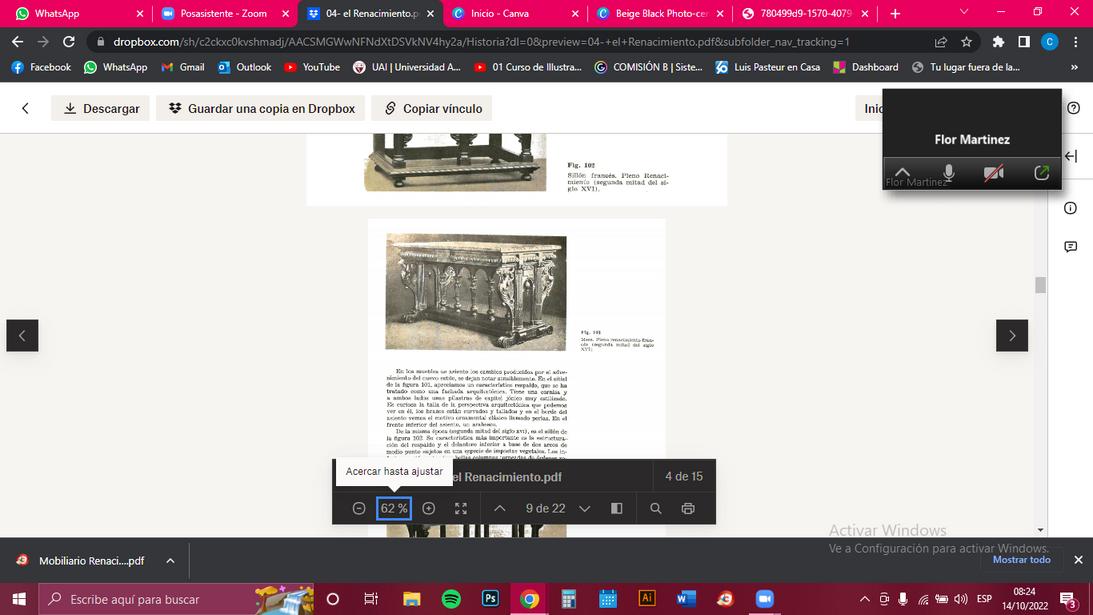The height and width of the screenshot is (615, 1093).
Task: Click browser back arrow
Action: pos(17,42)
